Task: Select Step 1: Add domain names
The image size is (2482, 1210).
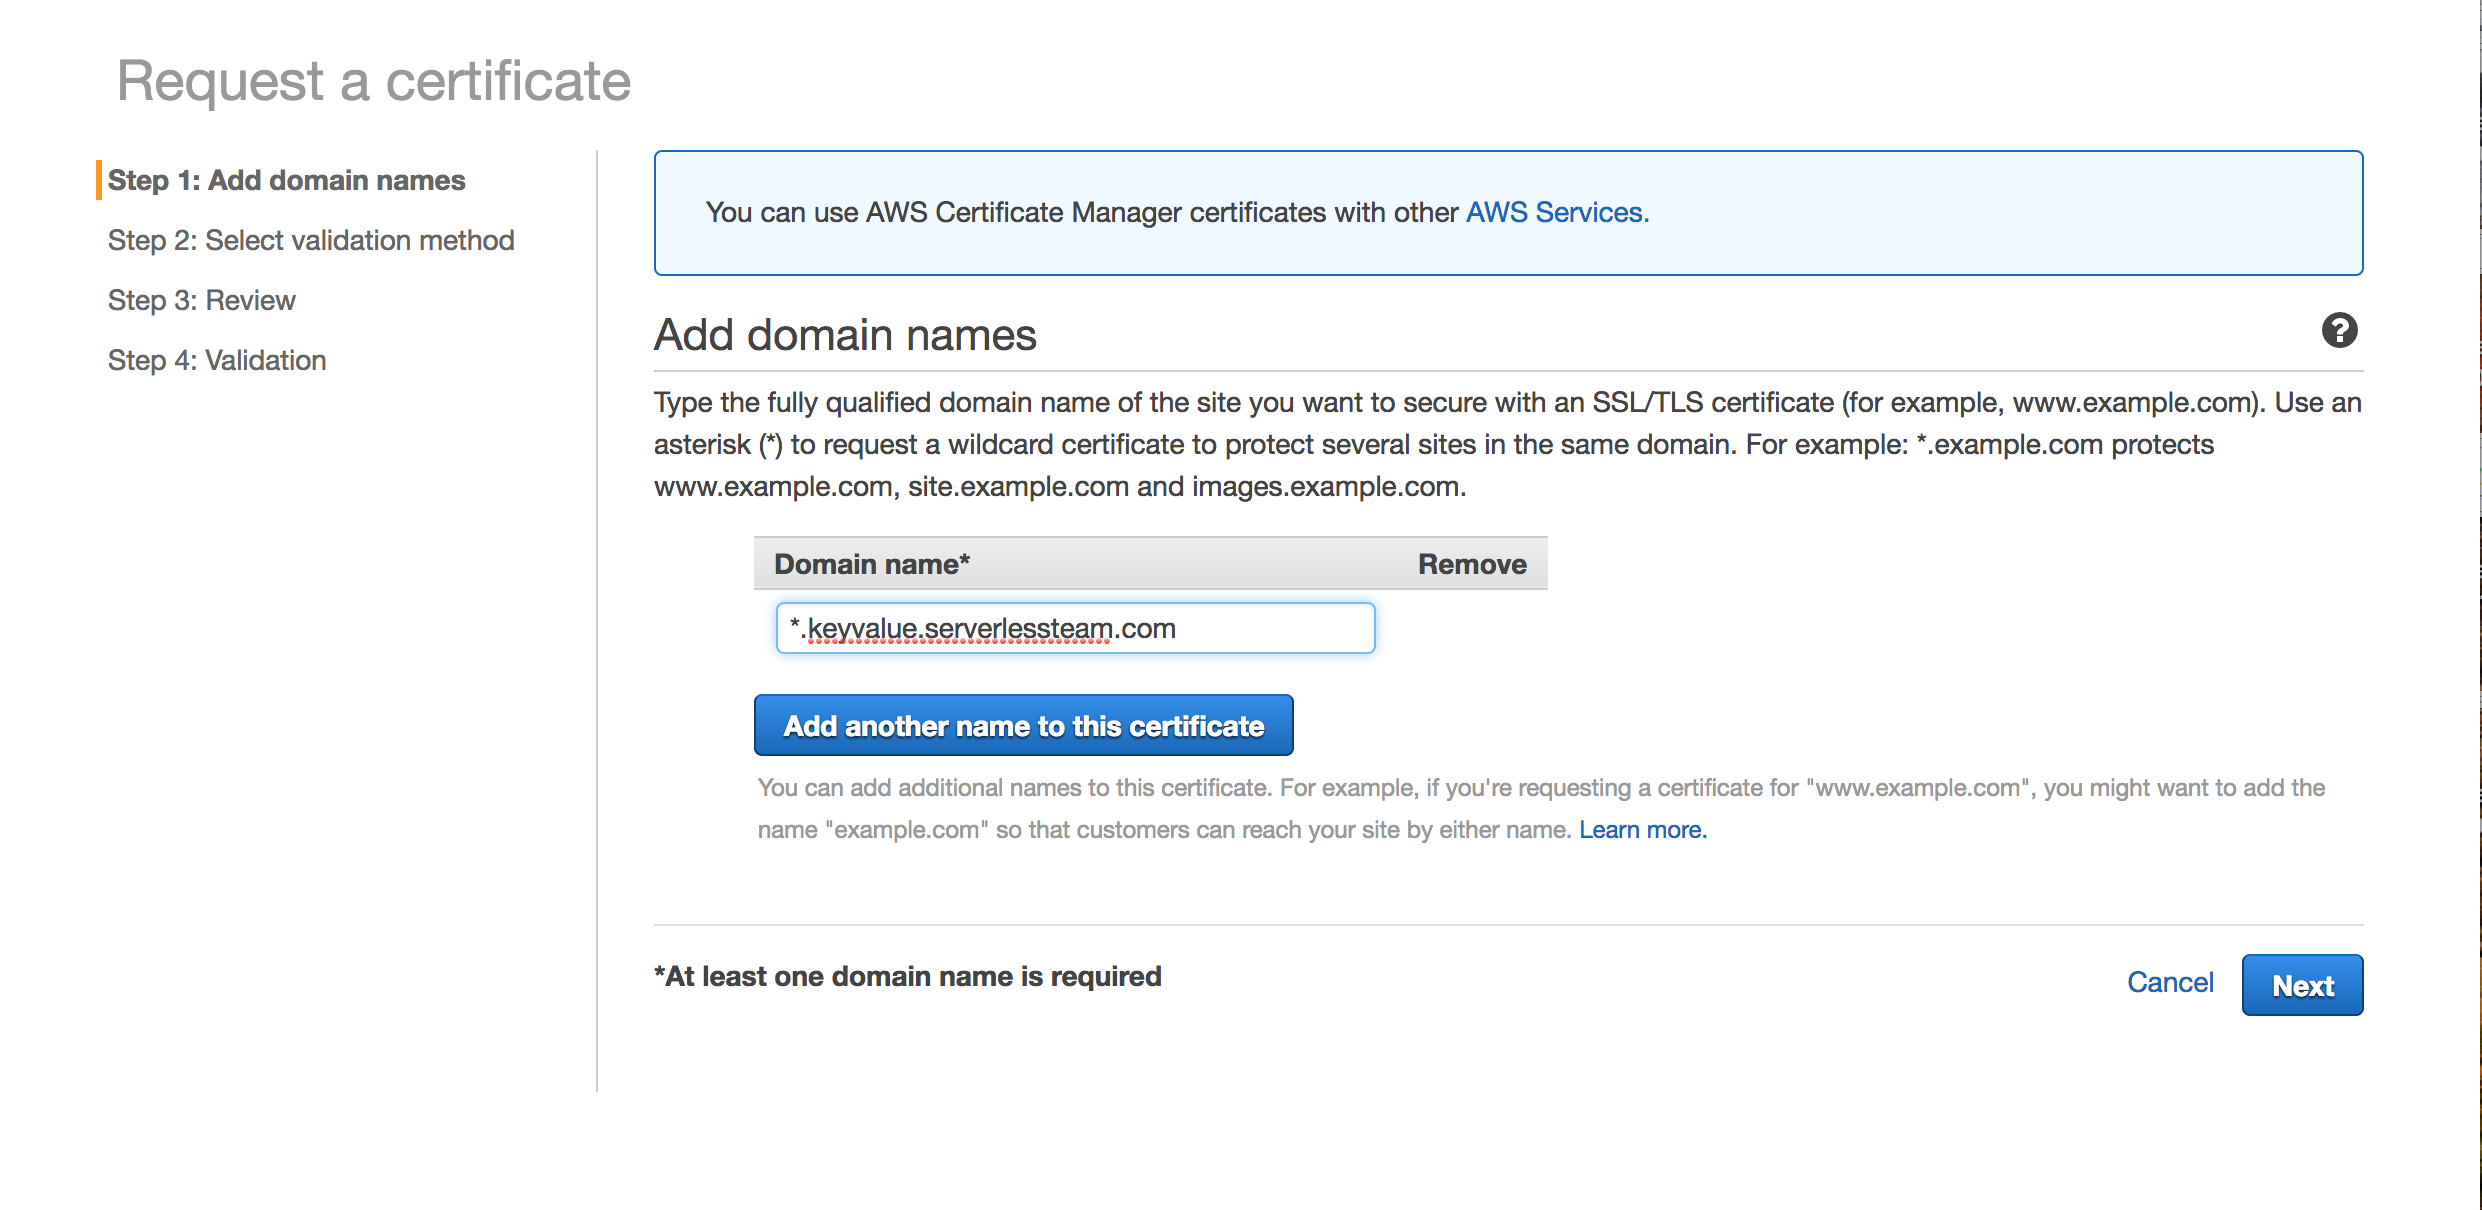Action: tap(286, 180)
